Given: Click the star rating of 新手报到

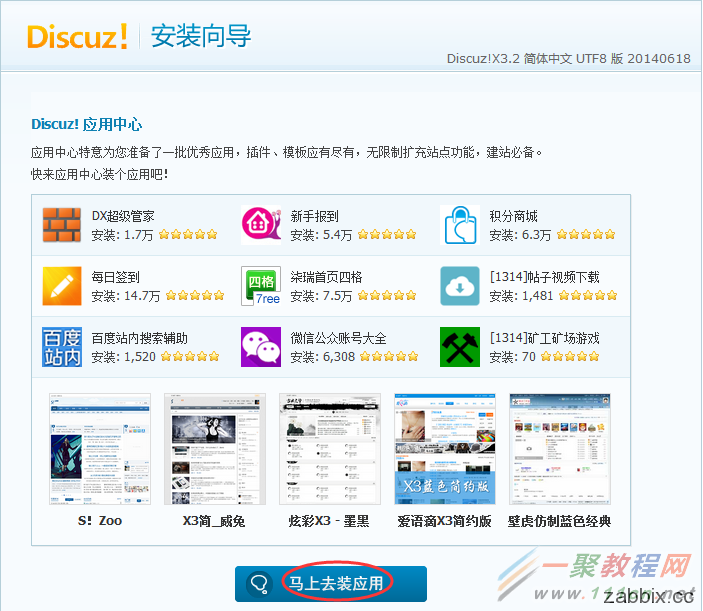Looking at the screenshot, I should tap(387, 234).
